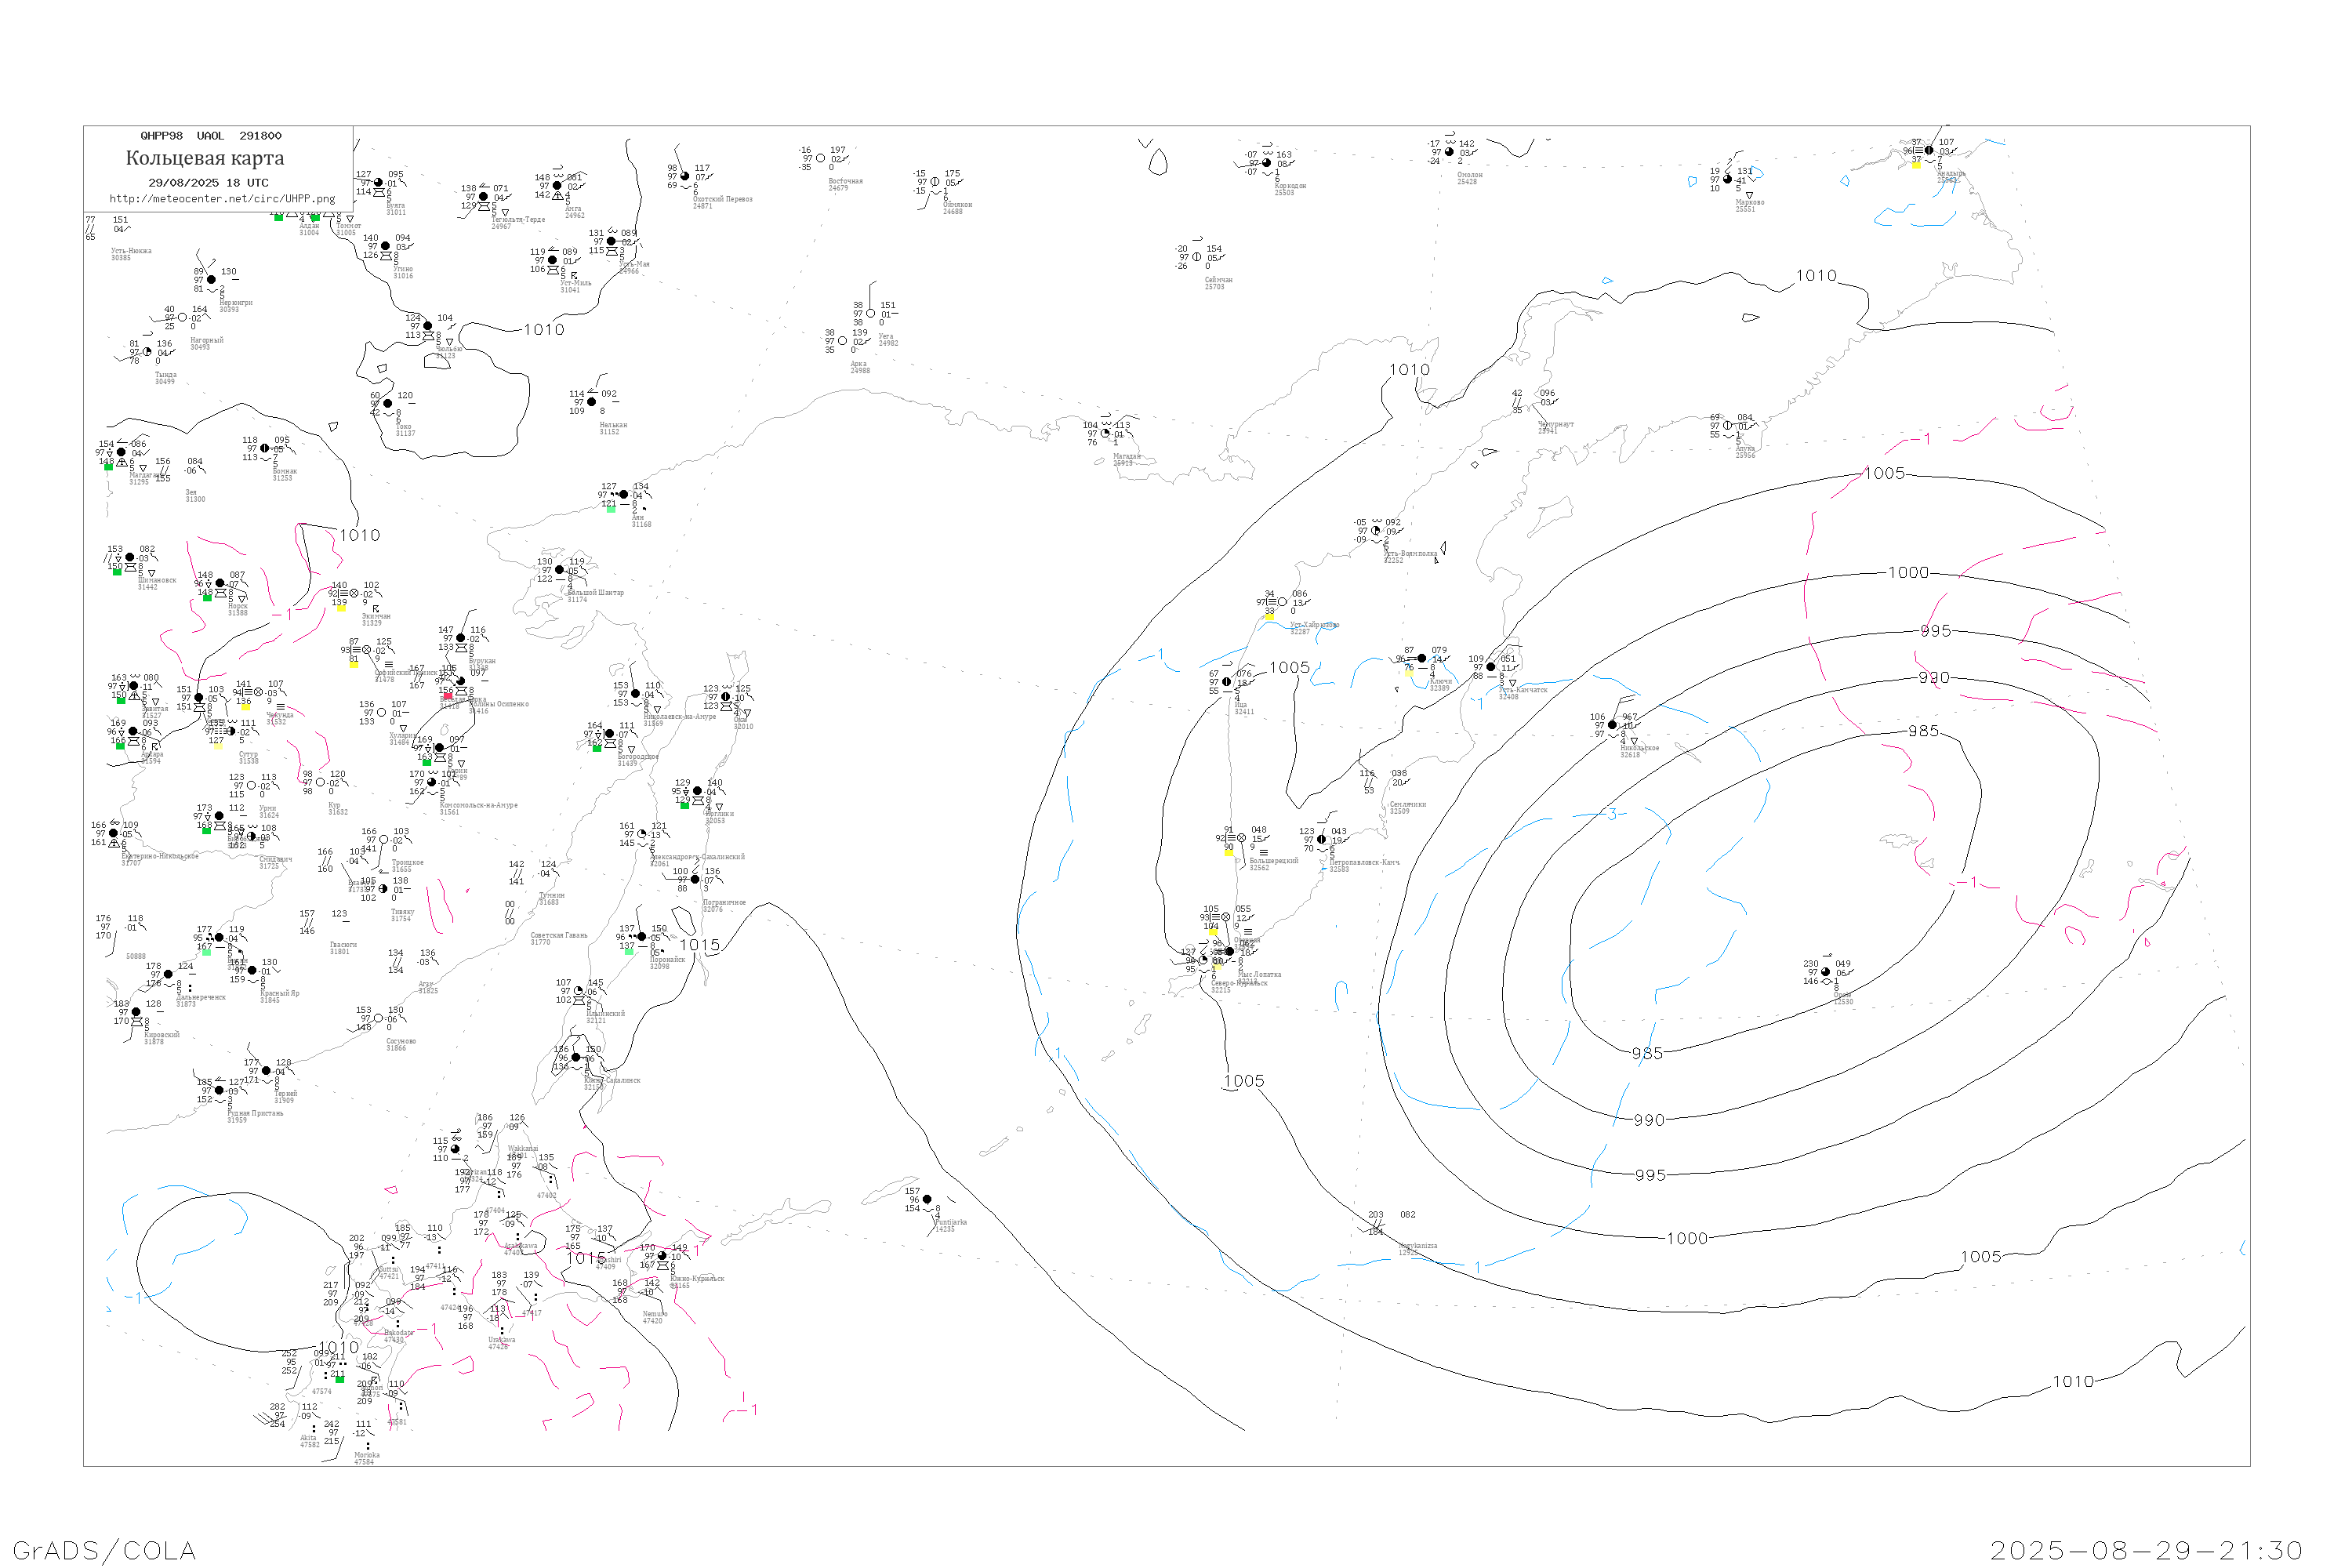2352x1568 pixels.
Task: Click the blue '-3' pressure tendency label
Action: tap(1610, 814)
